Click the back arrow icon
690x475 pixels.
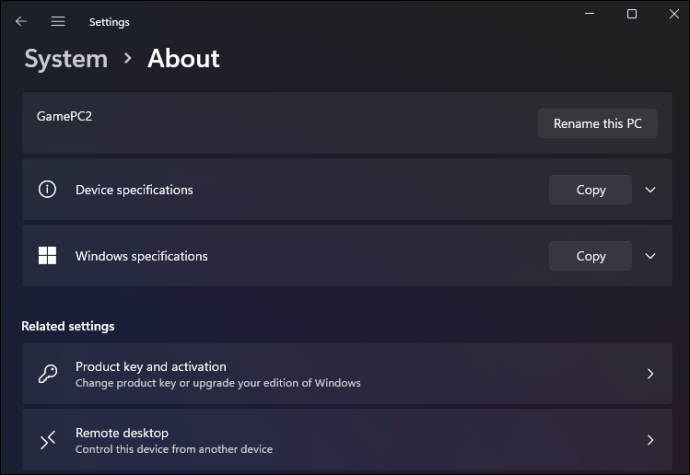[x=21, y=21]
